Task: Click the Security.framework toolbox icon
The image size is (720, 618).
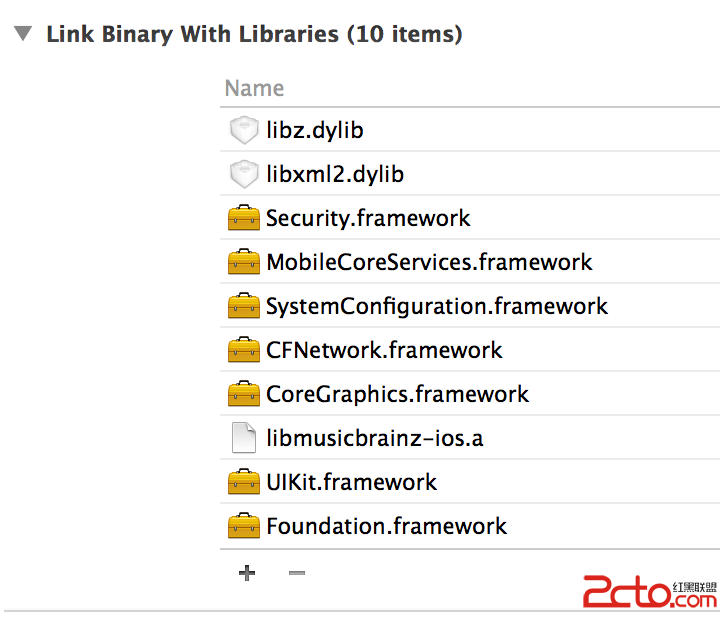Action: [x=244, y=218]
